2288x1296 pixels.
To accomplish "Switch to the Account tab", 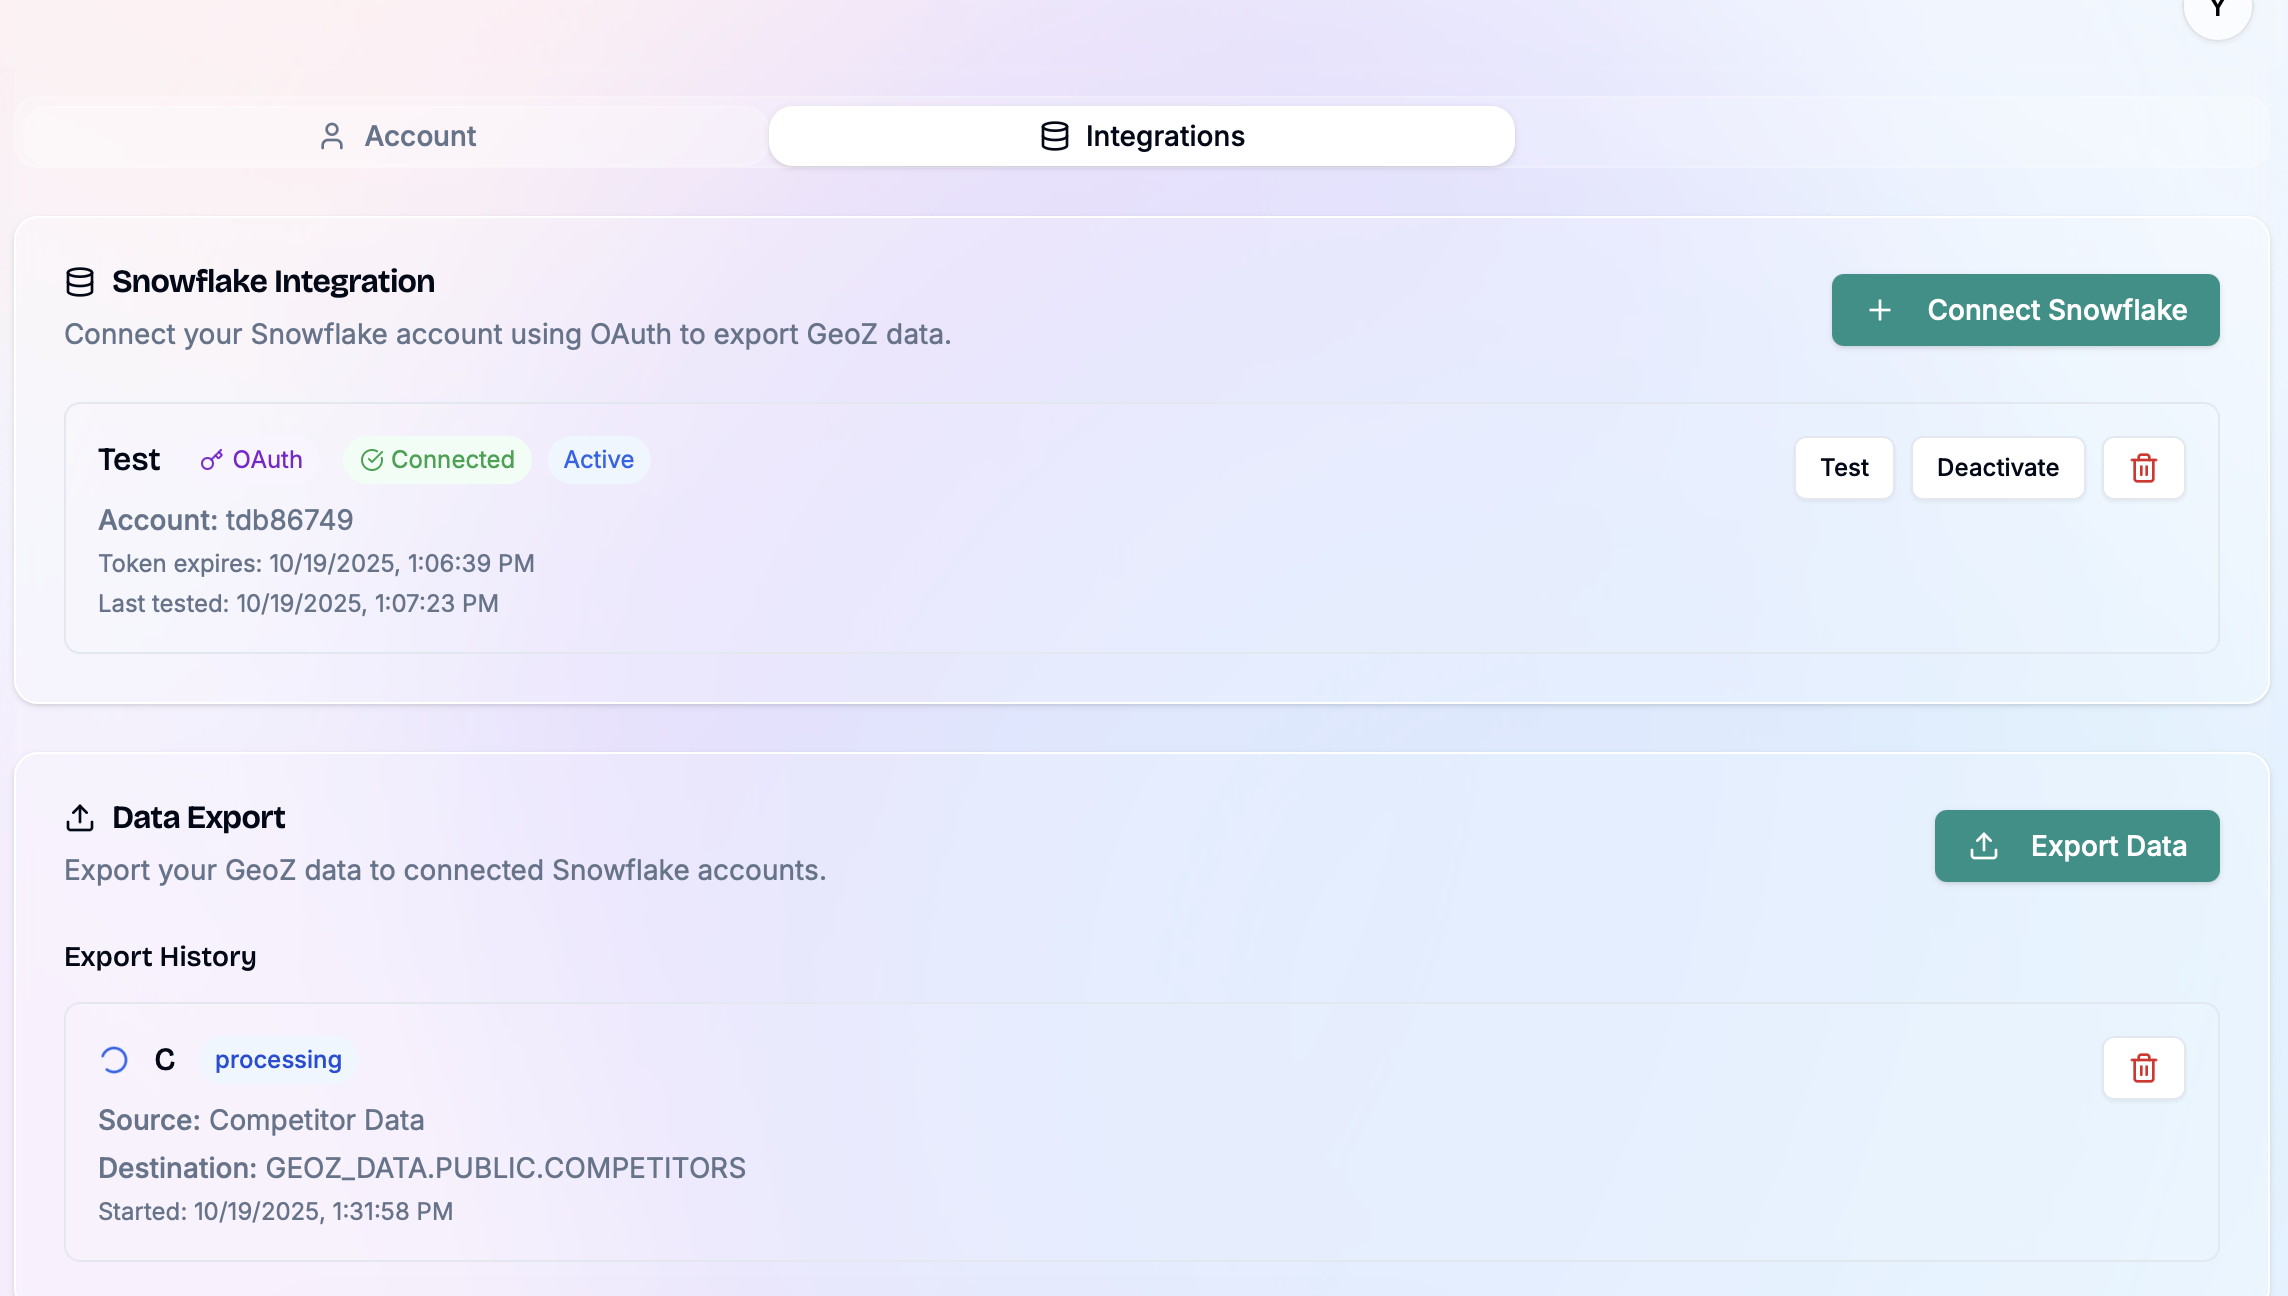I will coord(396,136).
